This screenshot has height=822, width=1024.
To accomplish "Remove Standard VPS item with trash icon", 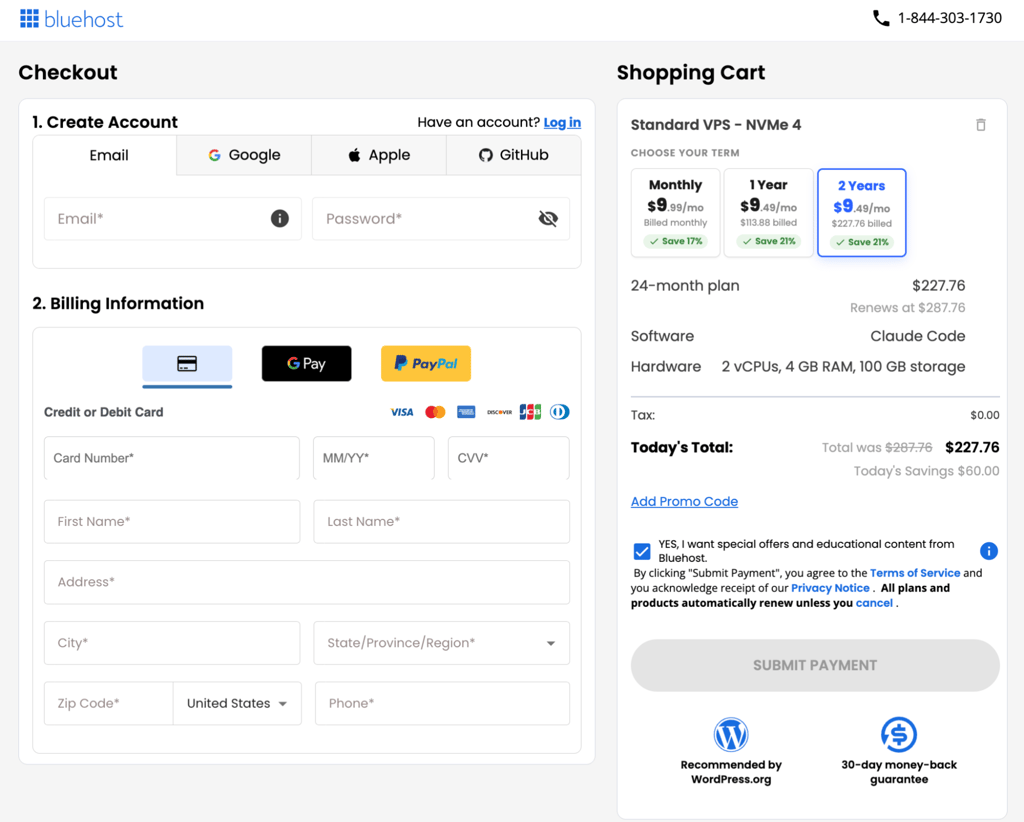I will click(980, 125).
